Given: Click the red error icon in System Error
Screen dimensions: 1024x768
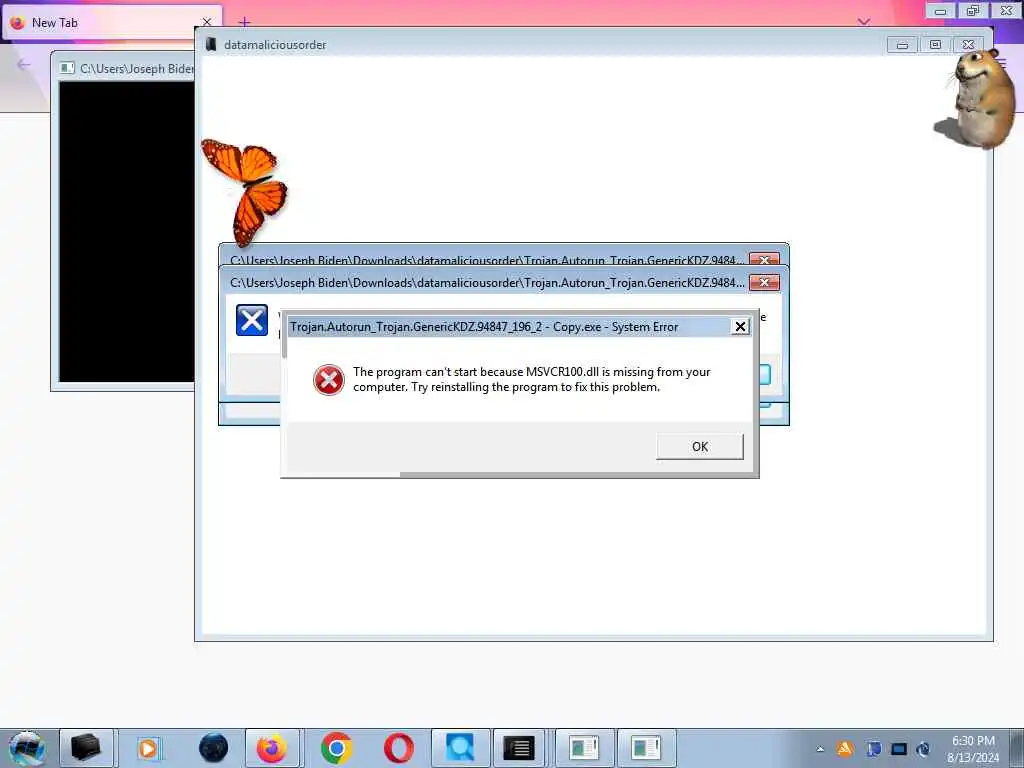Looking at the screenshot, I should coord(328,380).
